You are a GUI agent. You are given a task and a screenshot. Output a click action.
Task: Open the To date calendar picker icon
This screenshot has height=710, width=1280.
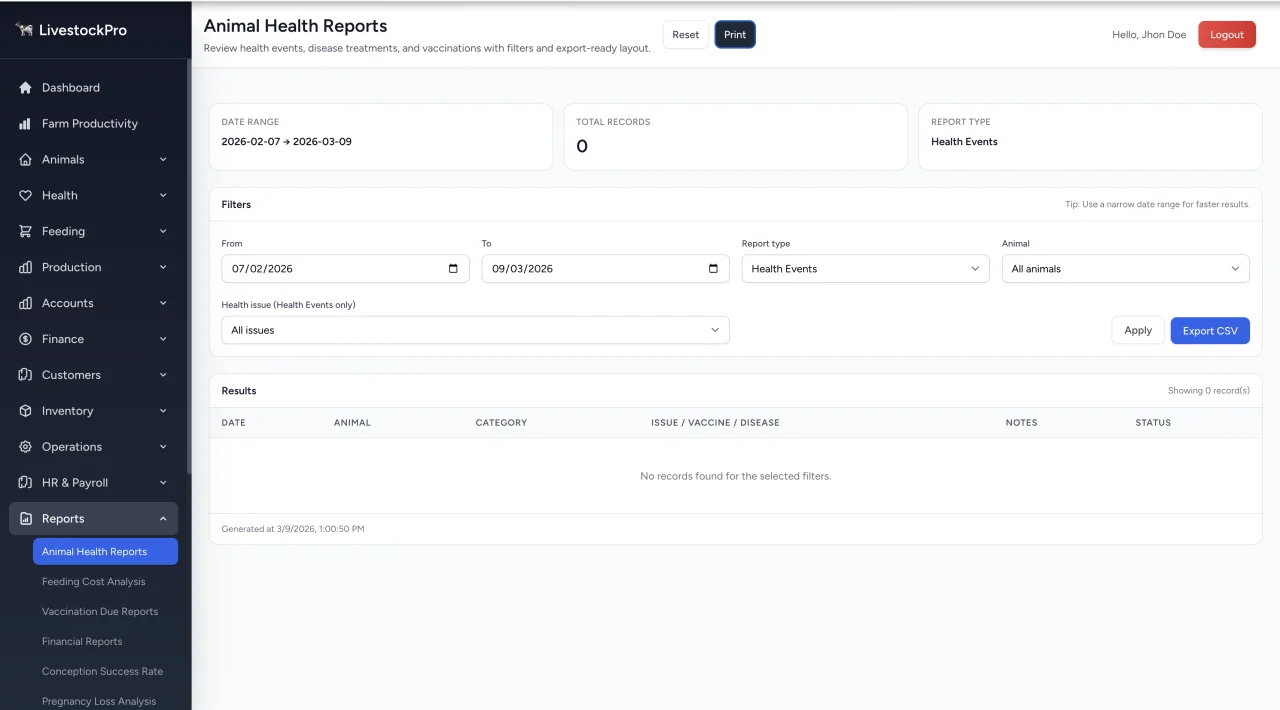pos(713,269)
